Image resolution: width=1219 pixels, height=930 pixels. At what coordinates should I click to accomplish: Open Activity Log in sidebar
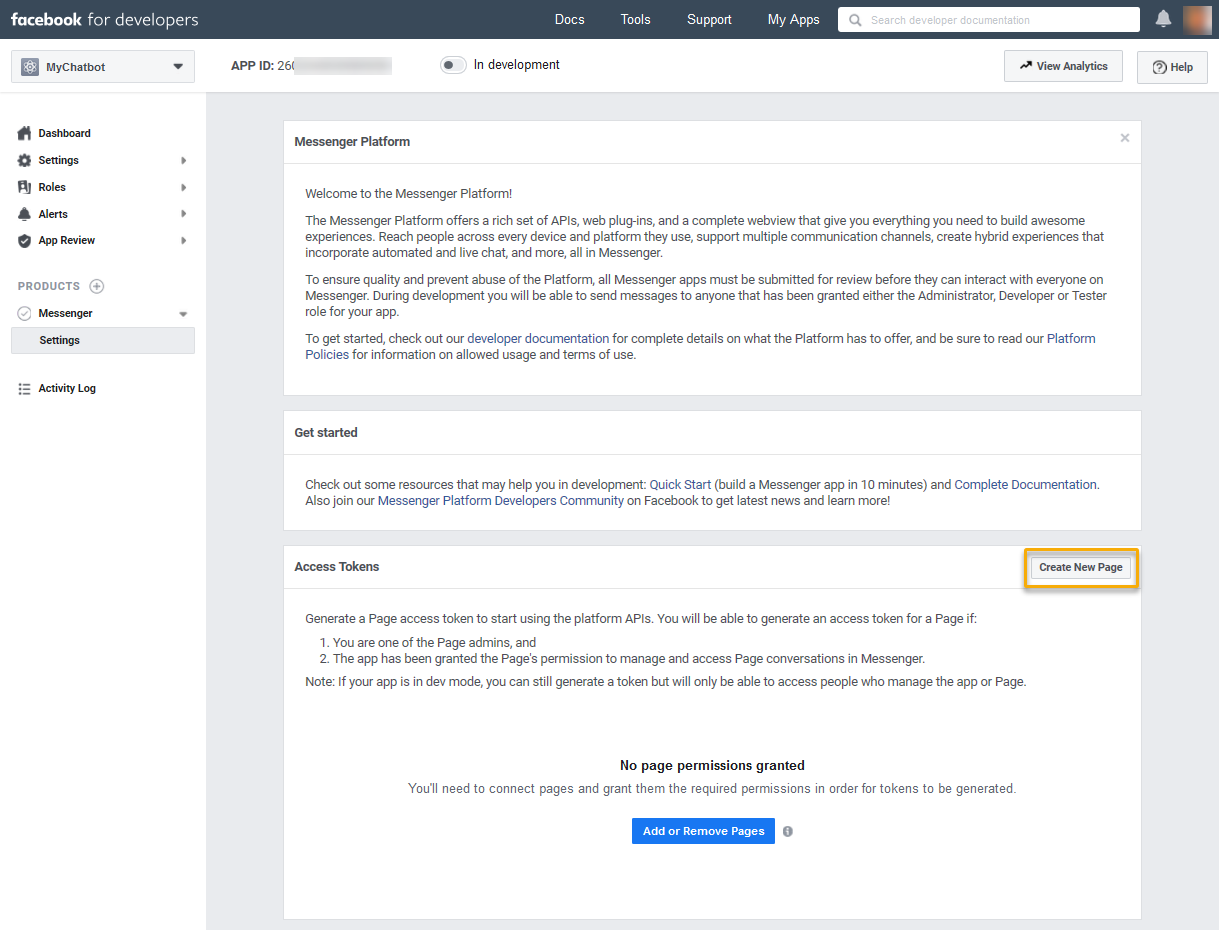pos(67,388)
